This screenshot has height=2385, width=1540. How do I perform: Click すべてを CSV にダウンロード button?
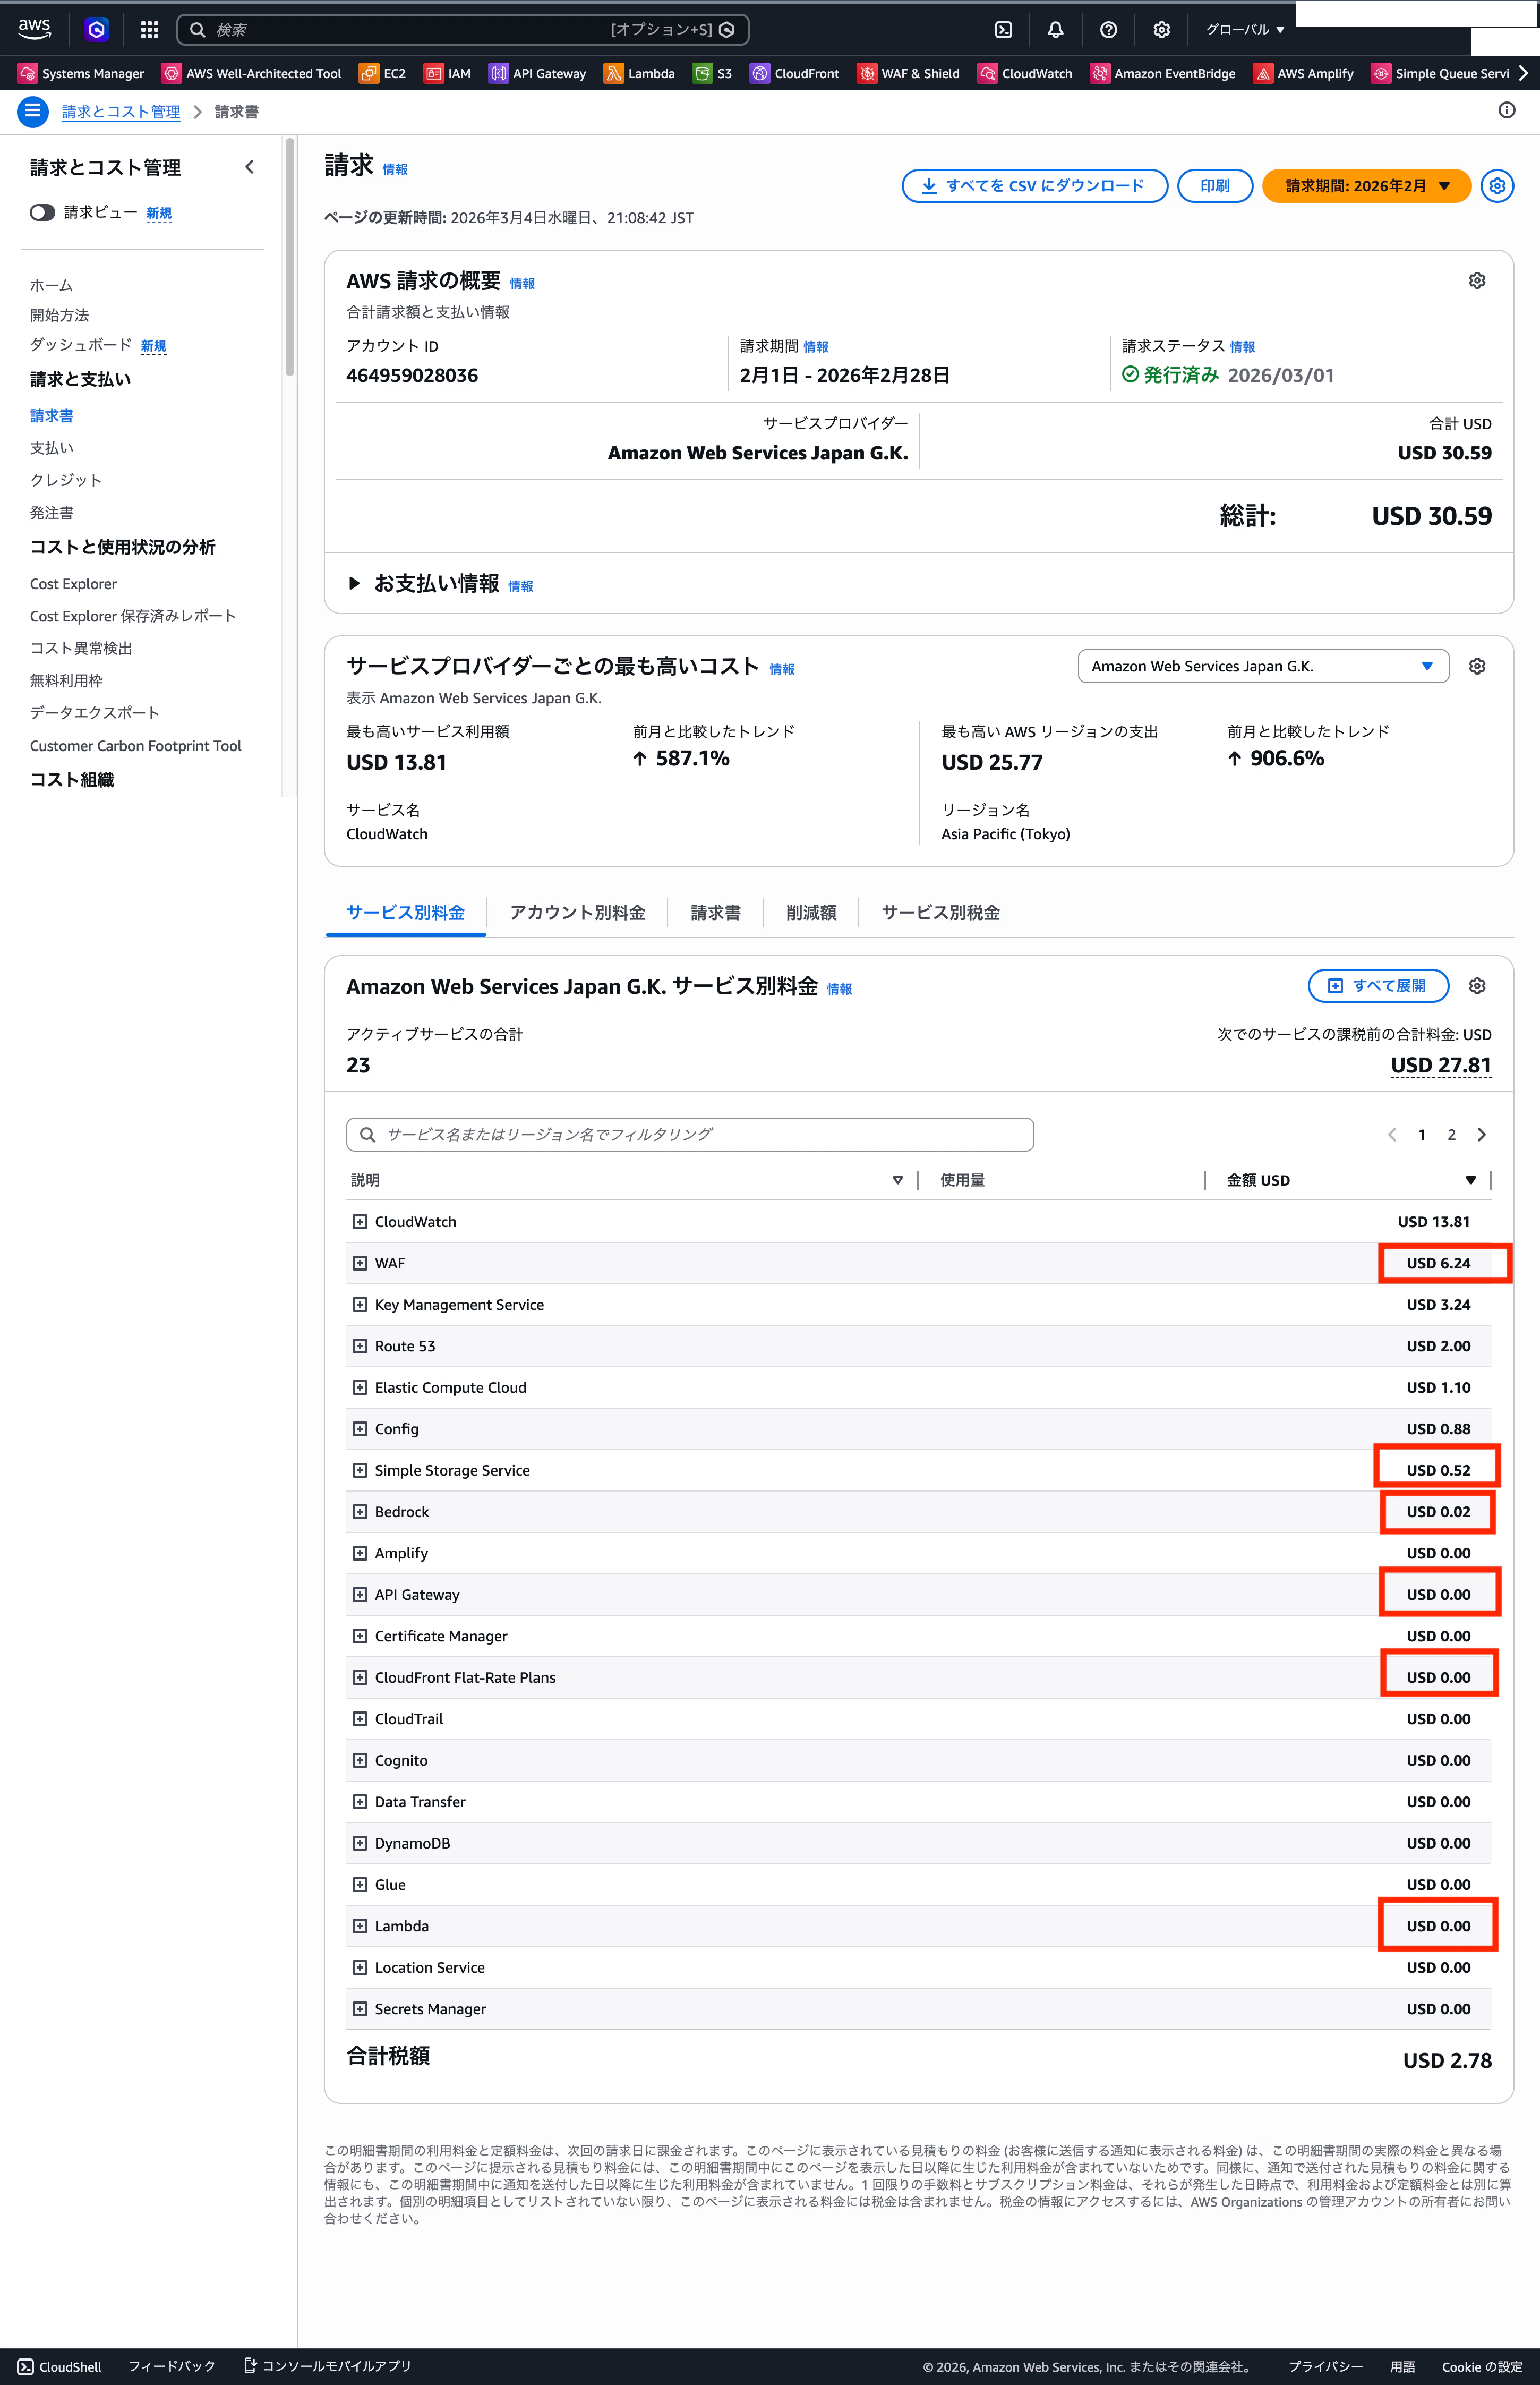tap(1034, 186)
